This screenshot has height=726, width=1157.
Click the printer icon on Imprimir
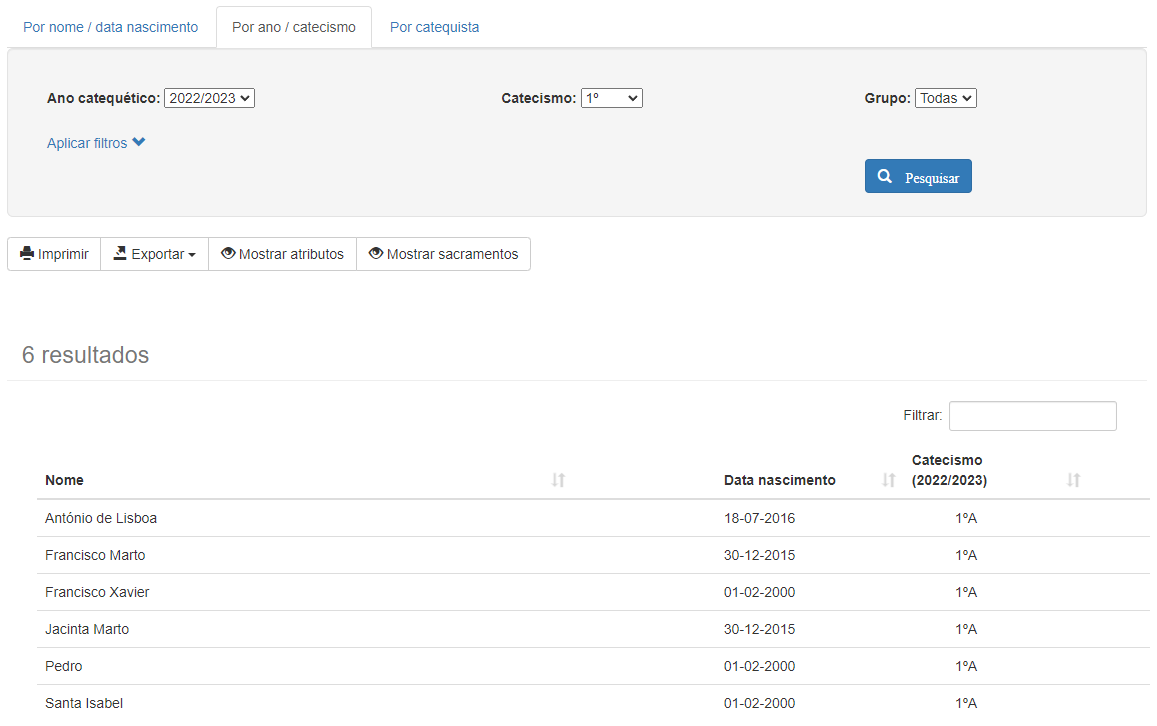pos(27,254)
